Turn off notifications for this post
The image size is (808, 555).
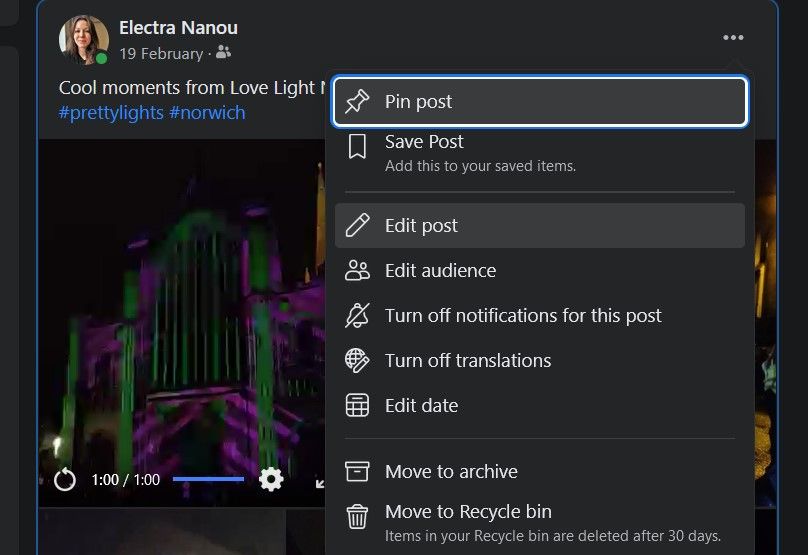pyautogui.click(x=540, y=315)
